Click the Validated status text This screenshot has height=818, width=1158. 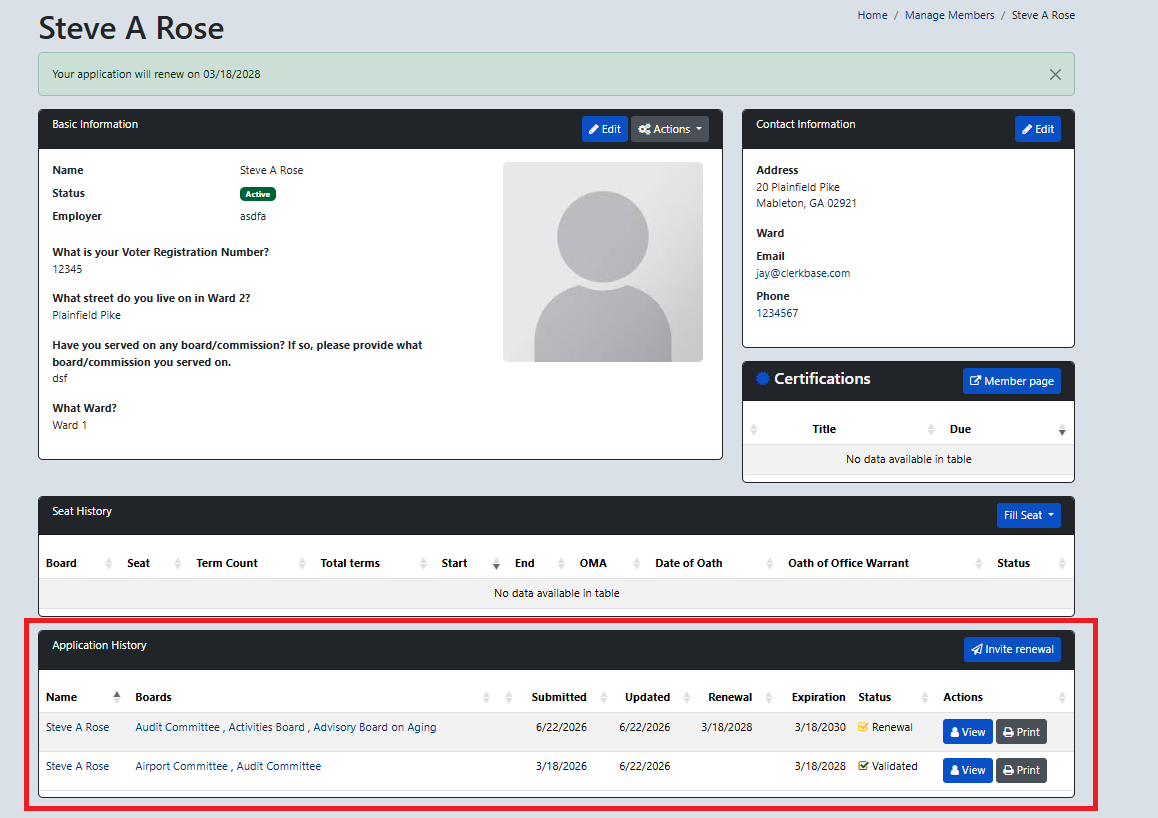pos(894,766)
